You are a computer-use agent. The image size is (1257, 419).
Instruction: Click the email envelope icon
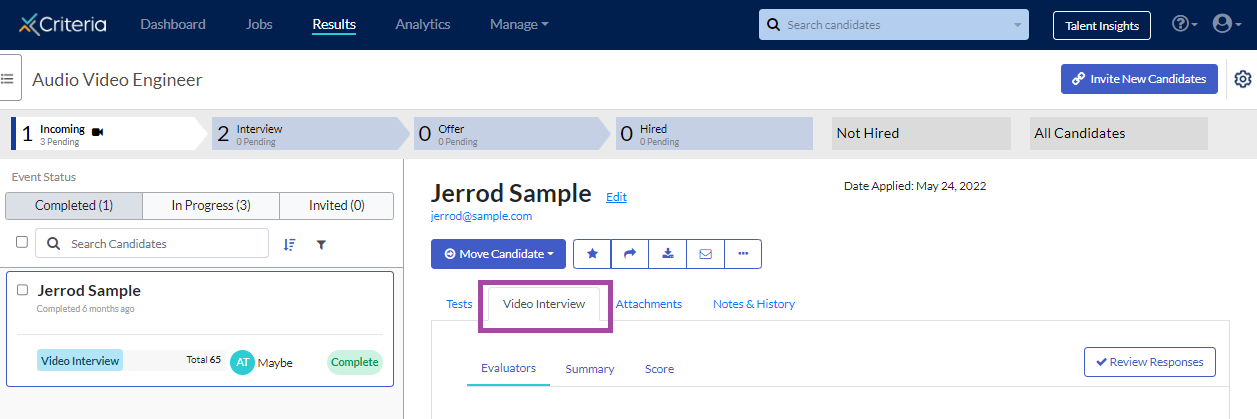(705, 254)
